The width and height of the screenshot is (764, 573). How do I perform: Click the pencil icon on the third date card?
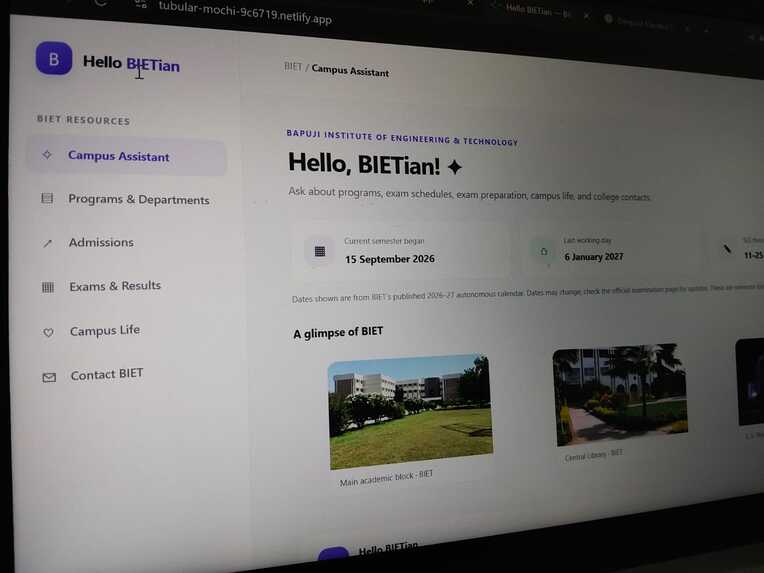click(x=726, y=249)
